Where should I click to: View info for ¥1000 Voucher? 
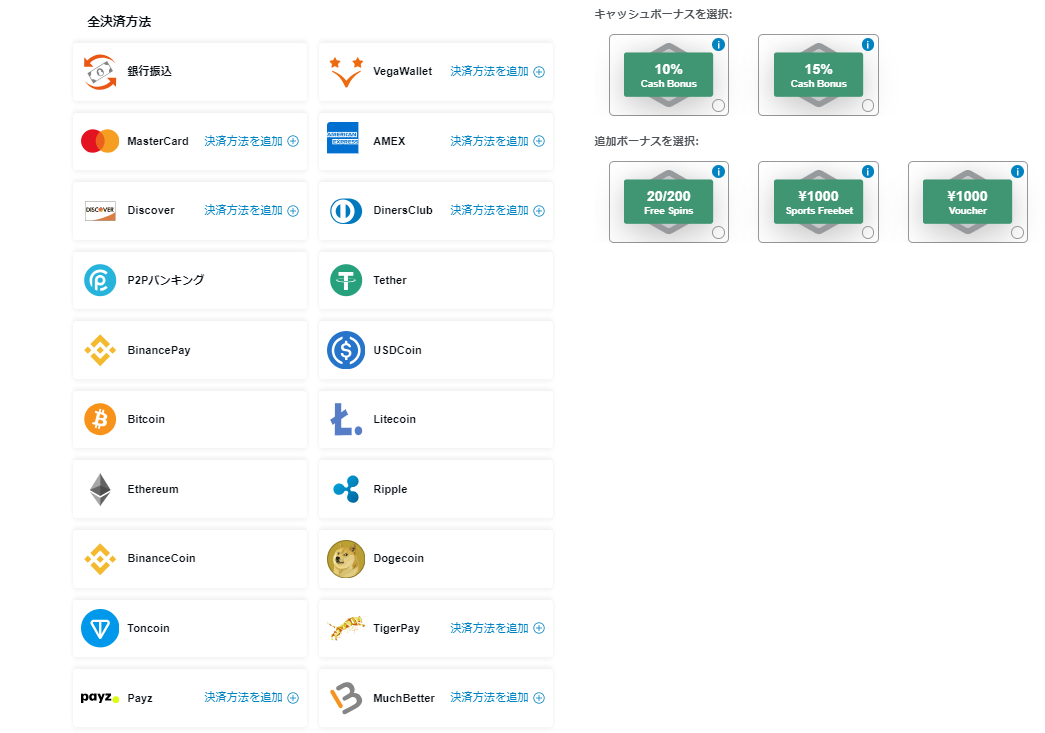(x=1018, y=171)
